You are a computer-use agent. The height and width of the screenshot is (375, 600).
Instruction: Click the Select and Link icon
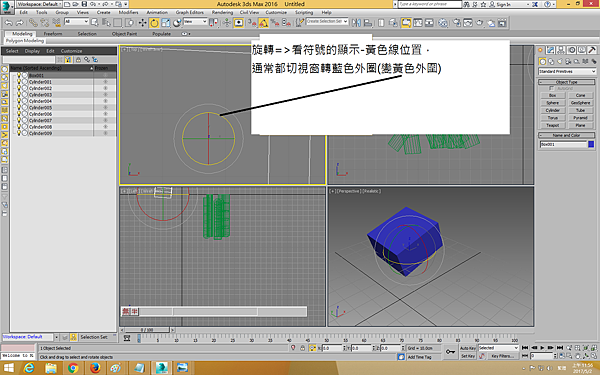33,23
